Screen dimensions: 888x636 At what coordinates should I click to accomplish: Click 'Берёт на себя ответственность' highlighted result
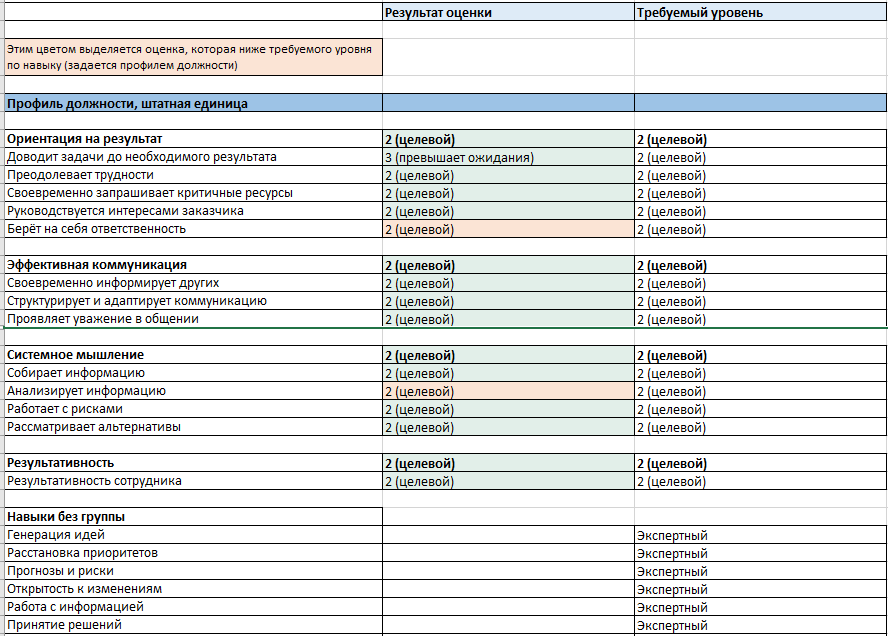[508, 229]
